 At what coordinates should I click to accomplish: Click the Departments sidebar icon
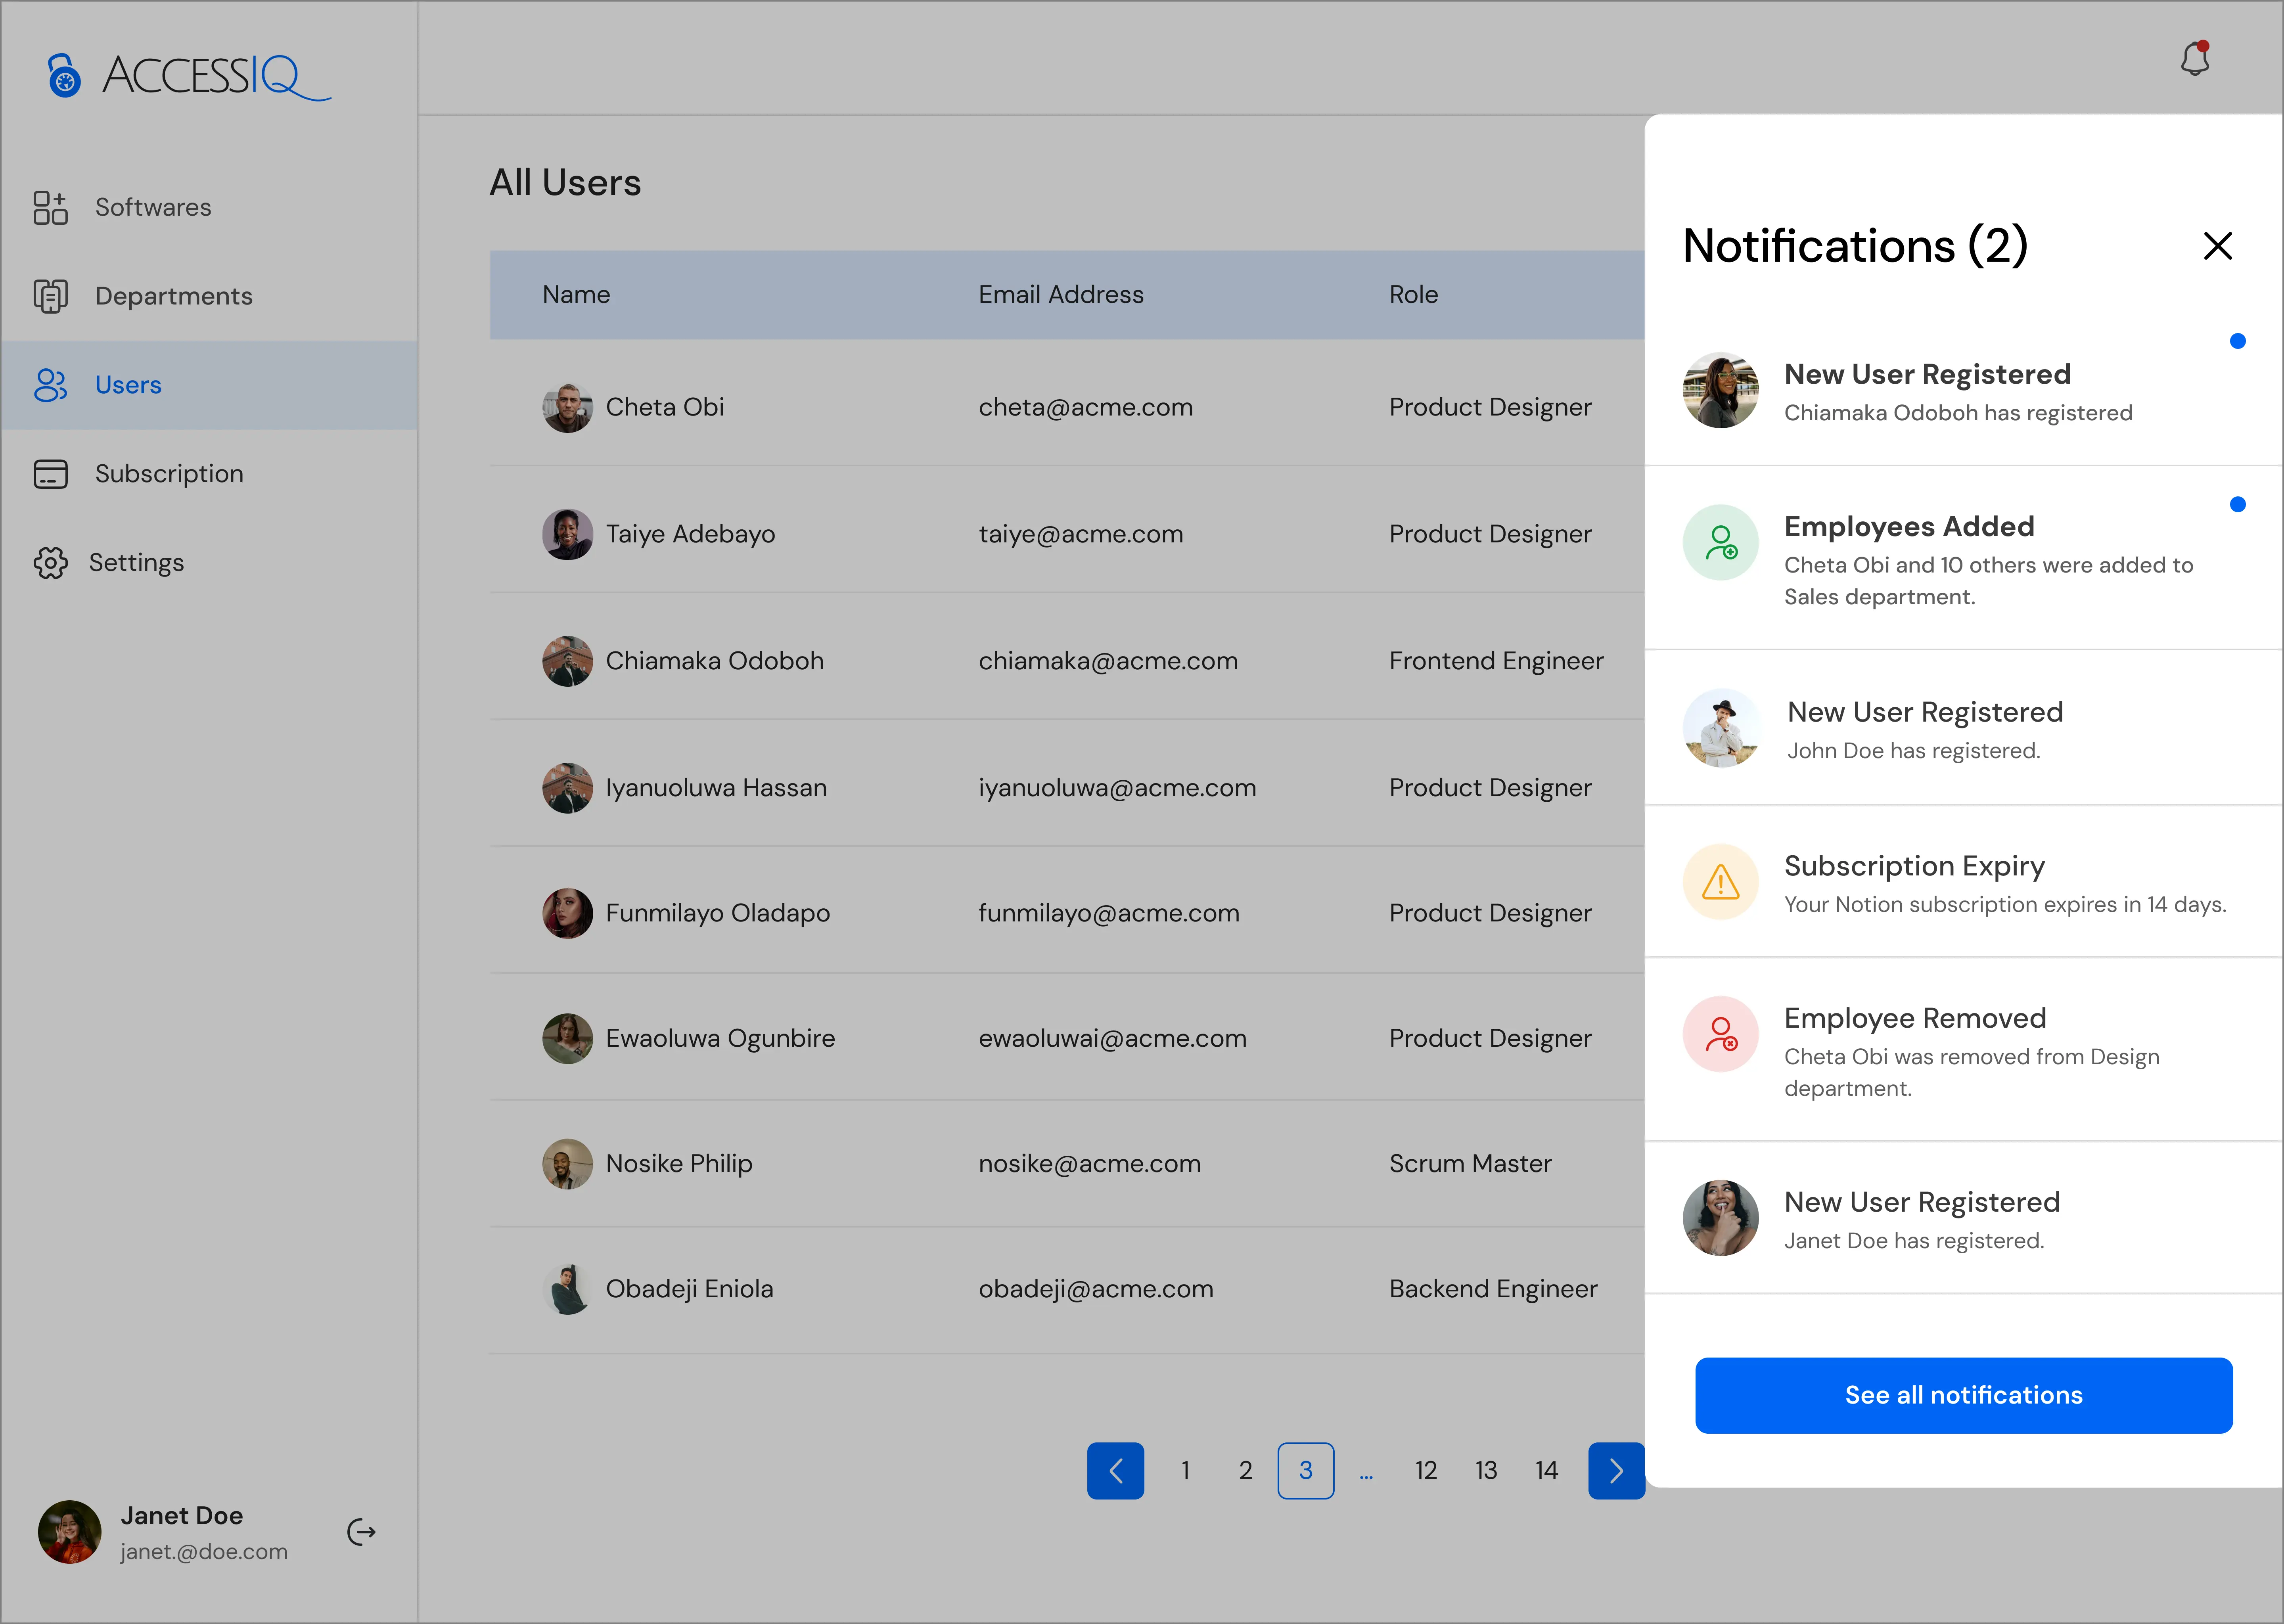pyautogui.click(x=50, y=296)
